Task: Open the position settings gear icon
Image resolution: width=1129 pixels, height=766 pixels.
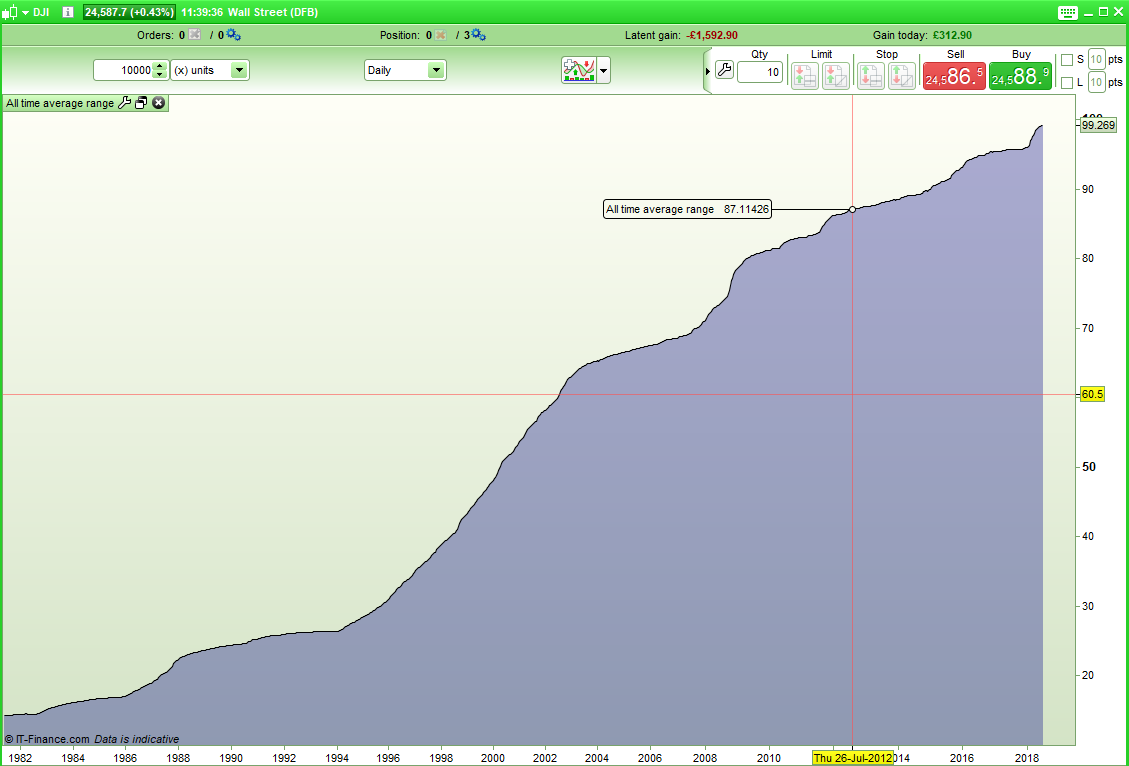Action: tap(478, 35)
